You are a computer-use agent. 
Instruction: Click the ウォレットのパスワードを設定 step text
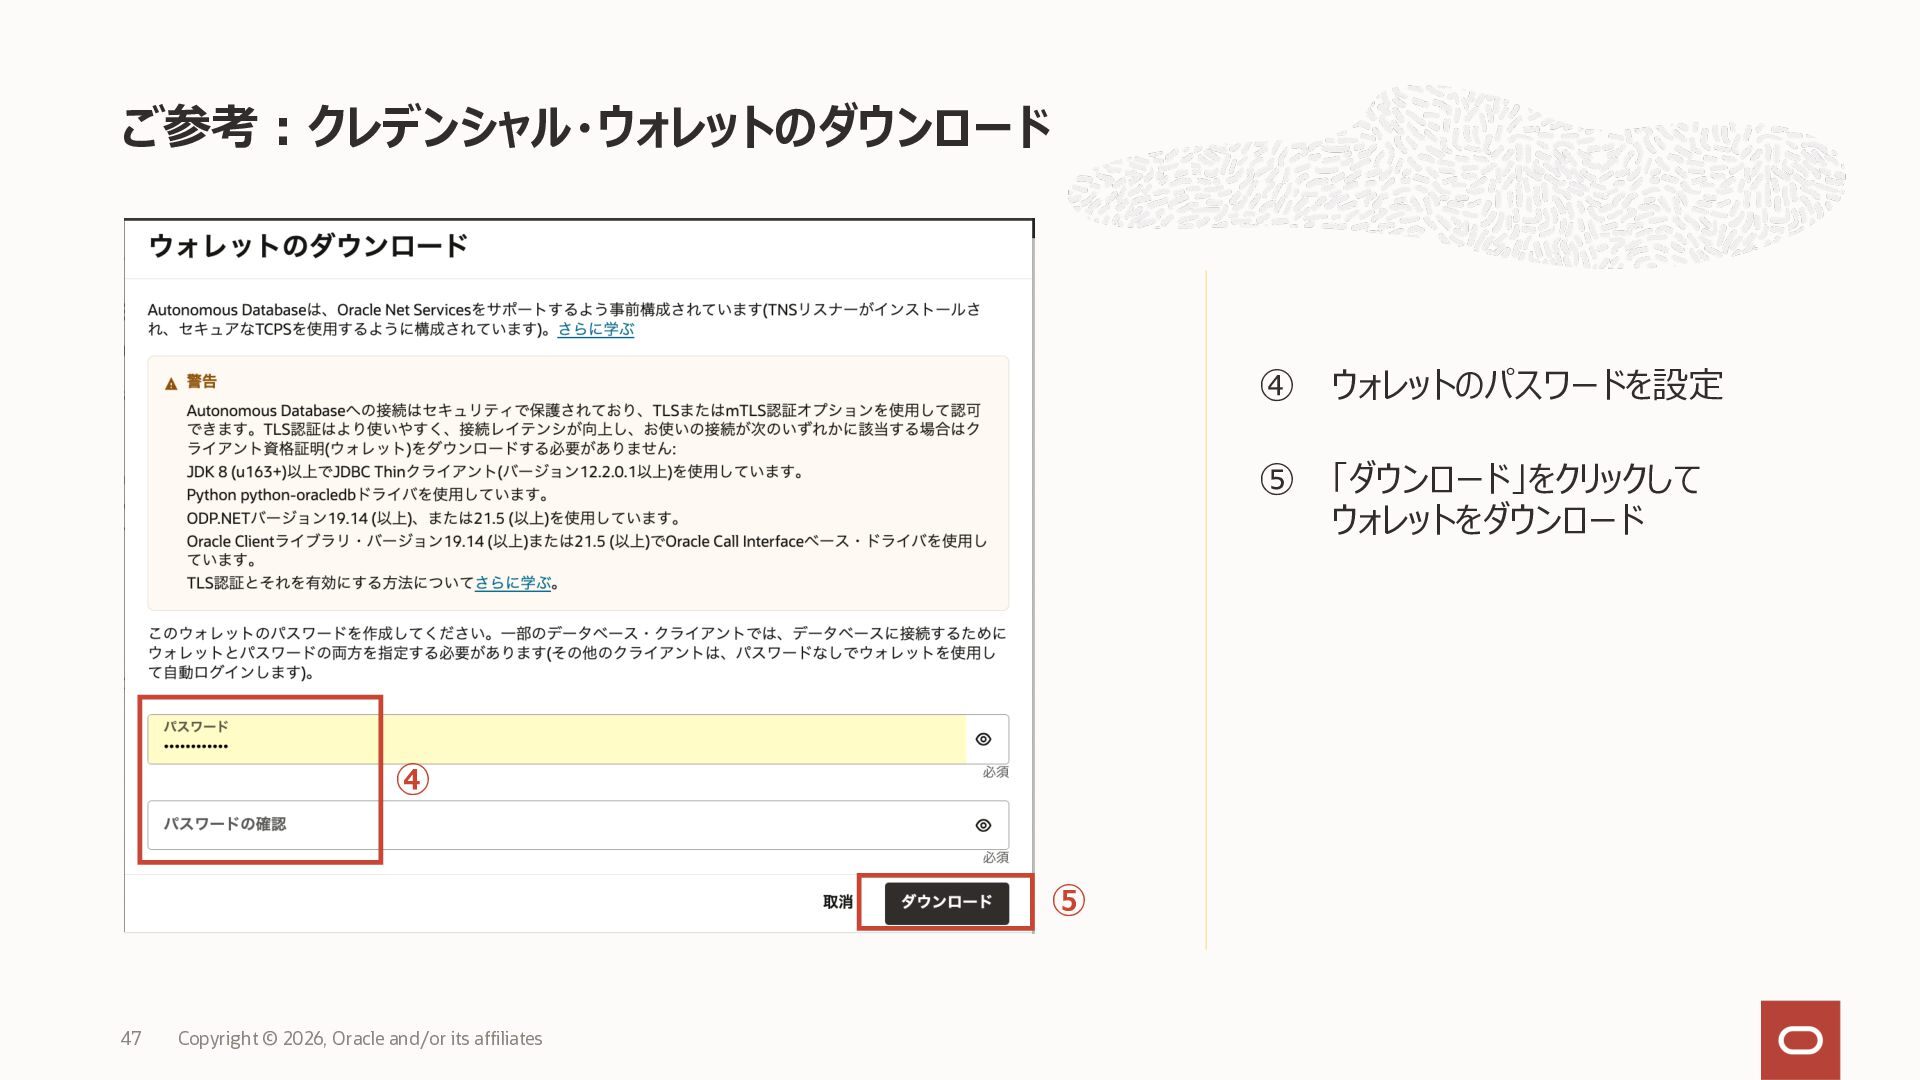pyautogui.click(x=1526, y=385)
